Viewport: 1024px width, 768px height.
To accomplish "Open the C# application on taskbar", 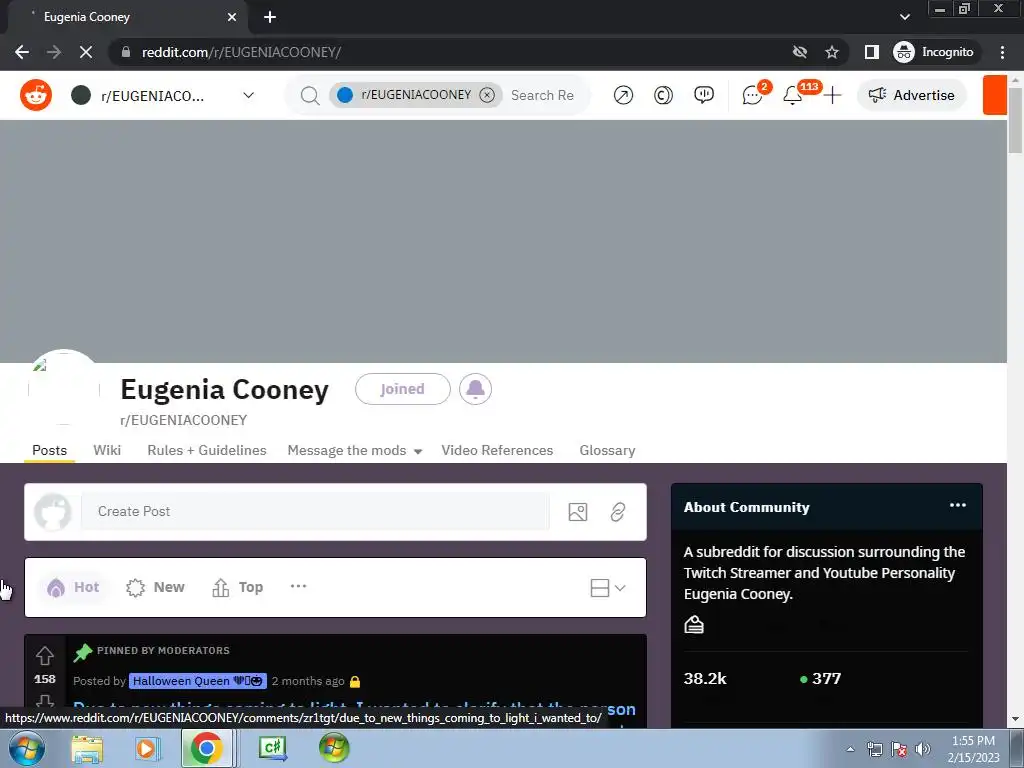I will [x=272, y=748].
